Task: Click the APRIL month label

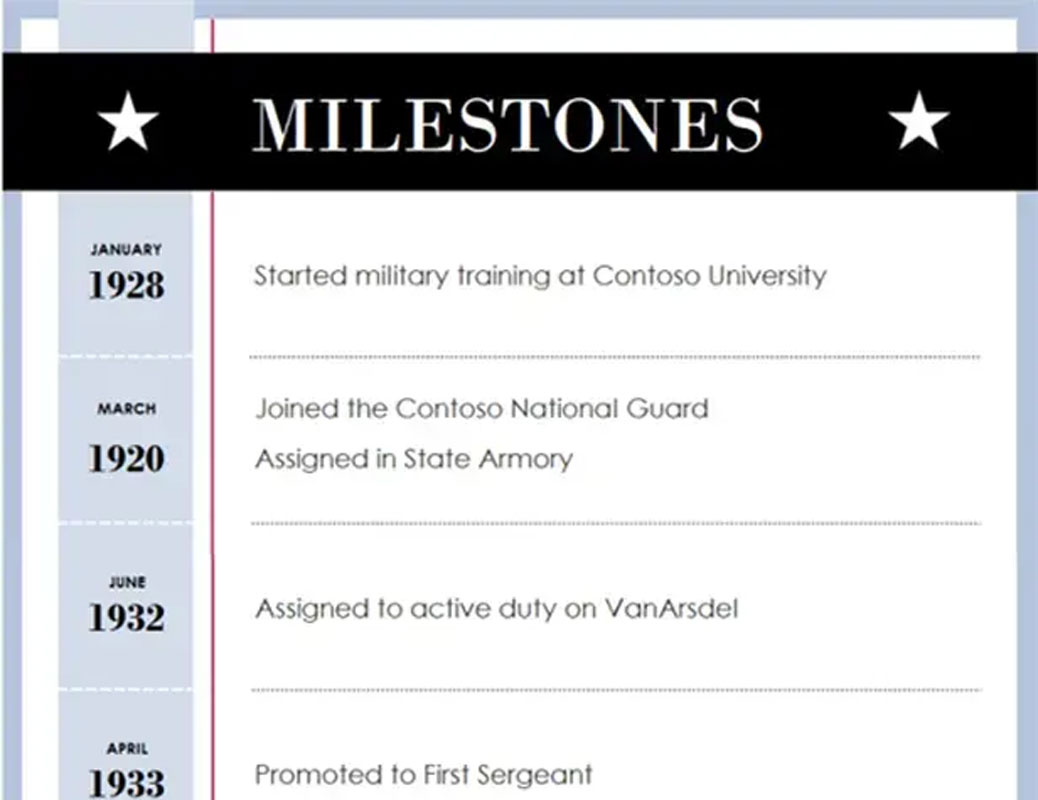Action: (x=126, y=748)
